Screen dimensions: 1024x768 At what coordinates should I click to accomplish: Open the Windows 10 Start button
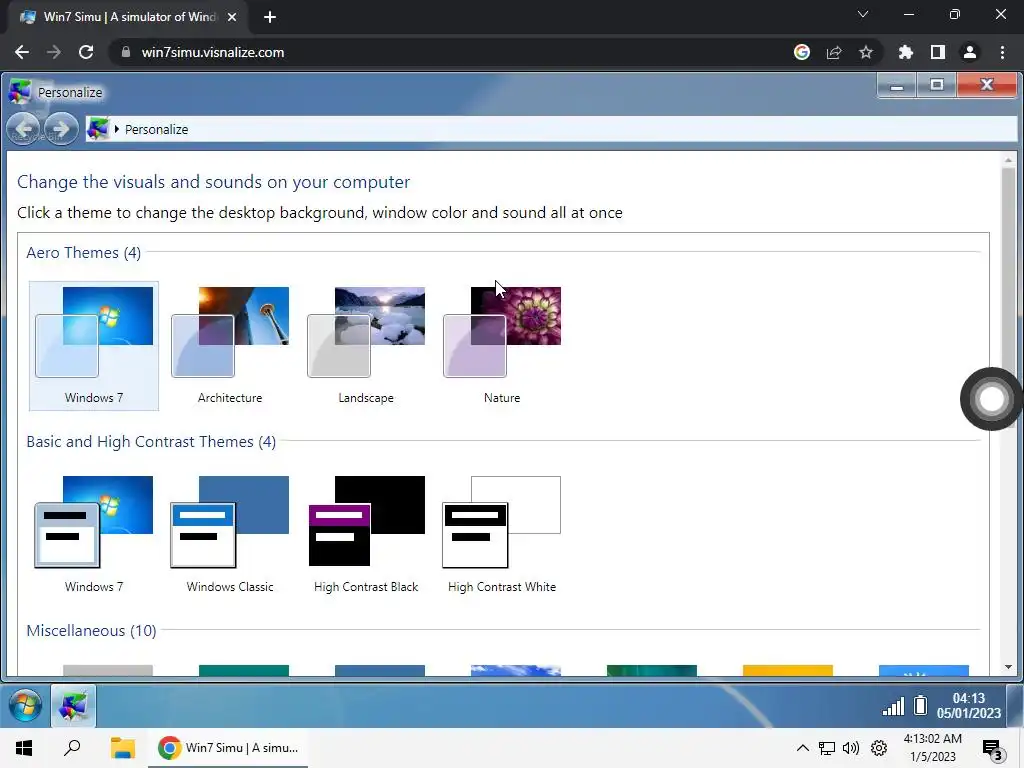24,748
